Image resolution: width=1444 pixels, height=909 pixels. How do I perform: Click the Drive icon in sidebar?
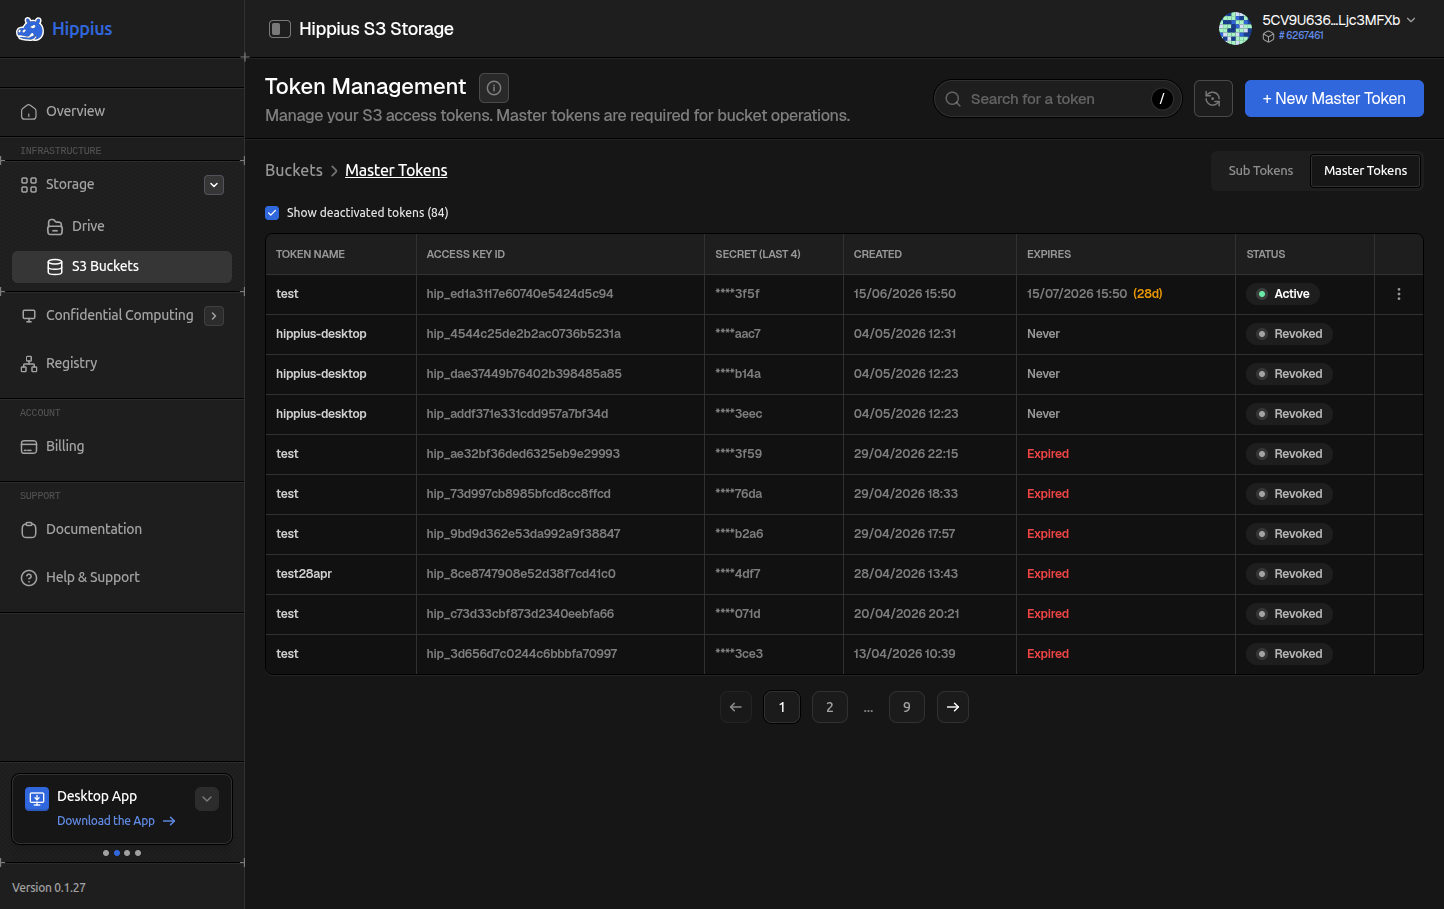tap(55, 226)
